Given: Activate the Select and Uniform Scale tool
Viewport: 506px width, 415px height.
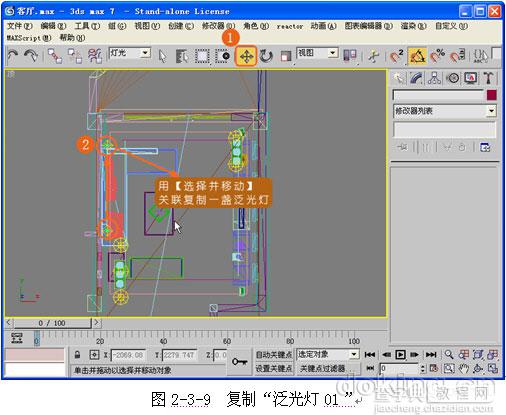Looking at the screenshot, I should pyautogui.click(x=286, y=56).
